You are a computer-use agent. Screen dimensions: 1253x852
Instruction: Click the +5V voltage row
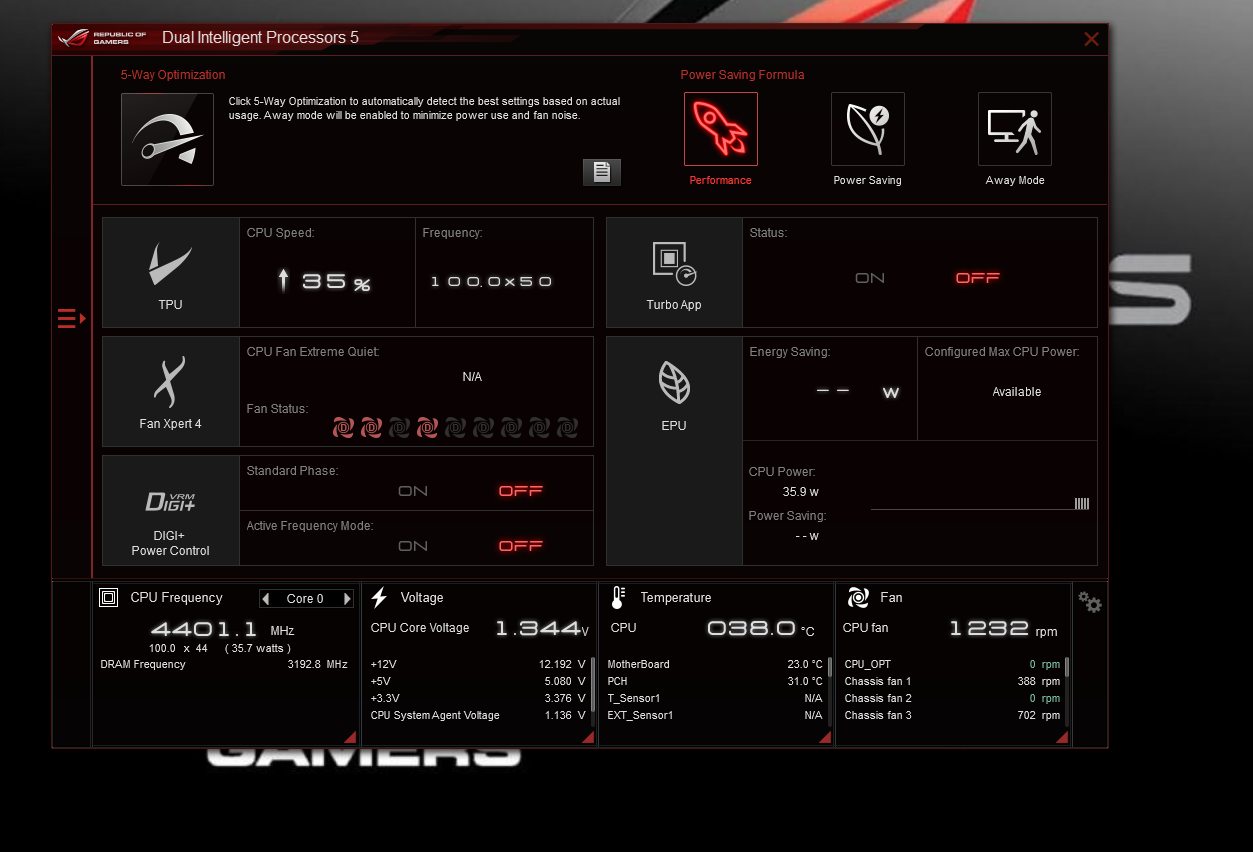478,681
